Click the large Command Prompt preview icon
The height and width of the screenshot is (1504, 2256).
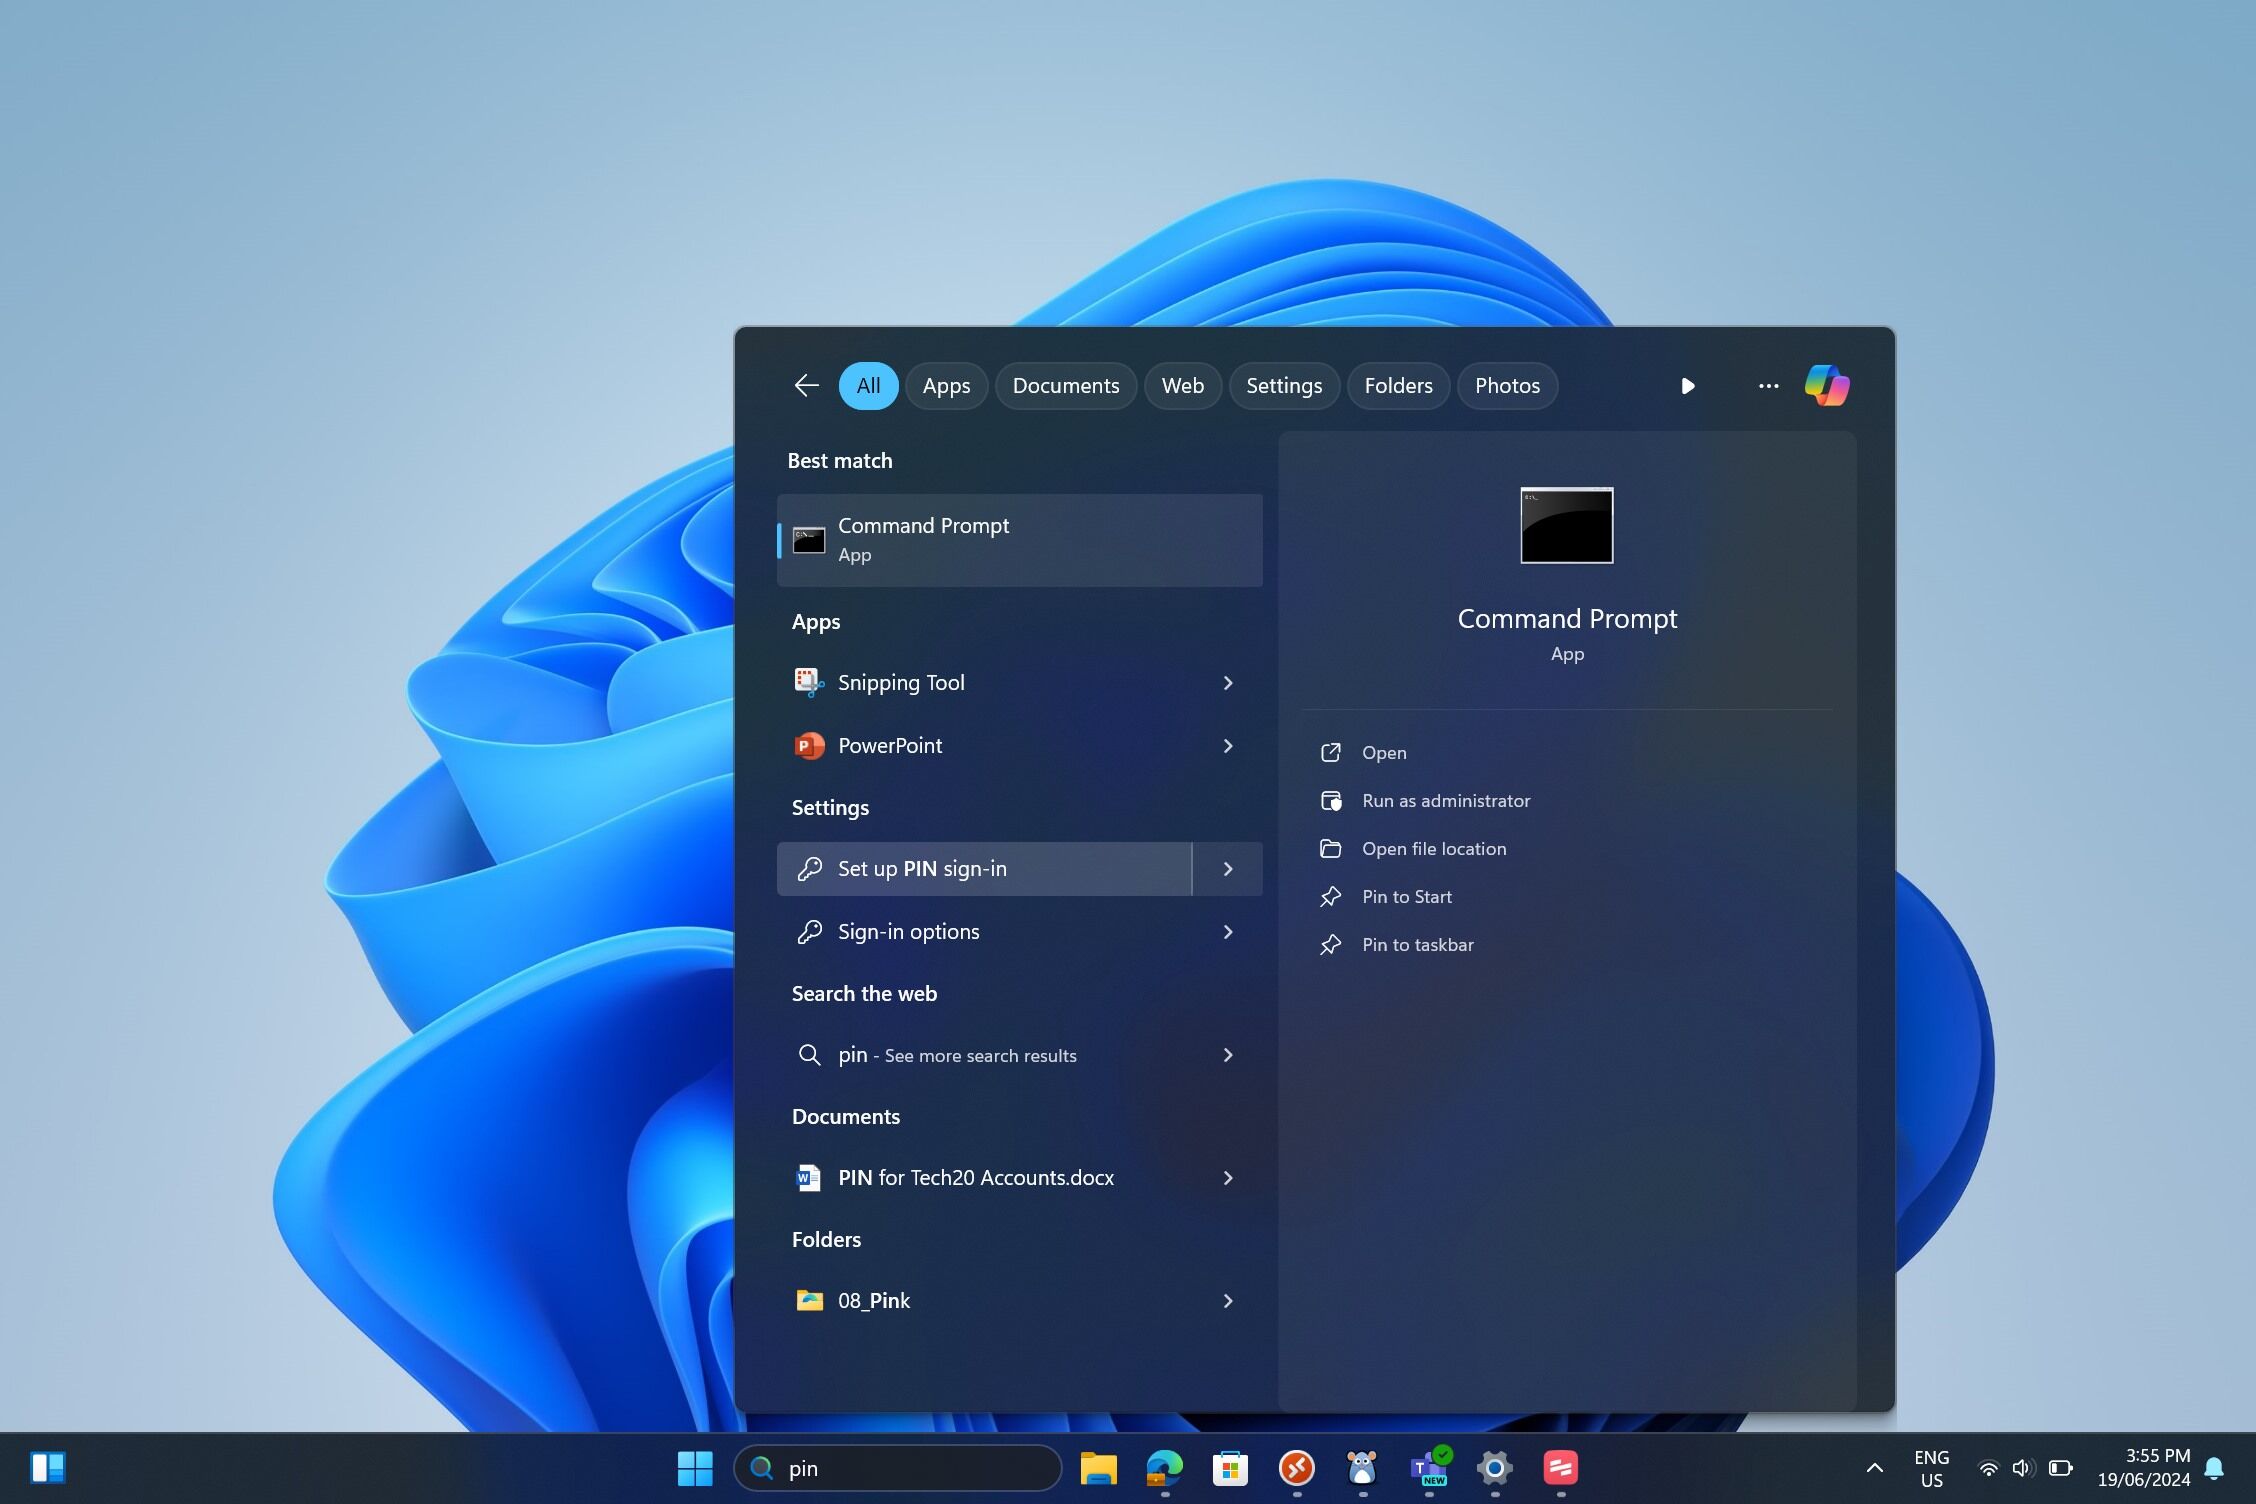point(1566,526)
